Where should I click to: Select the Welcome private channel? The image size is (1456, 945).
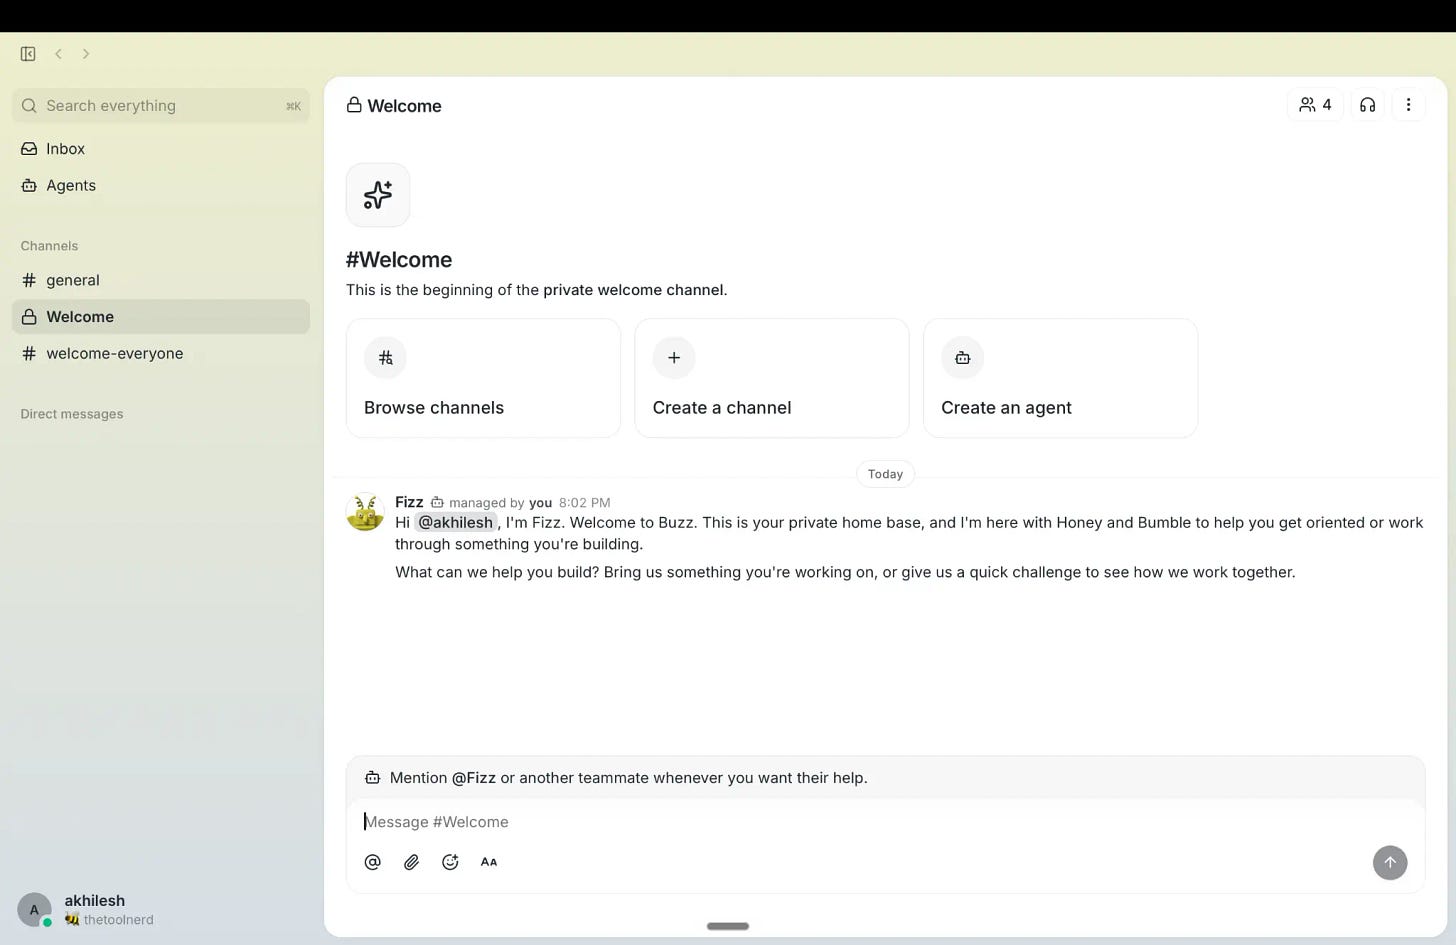pyautogui.click(x=161, y=317)
